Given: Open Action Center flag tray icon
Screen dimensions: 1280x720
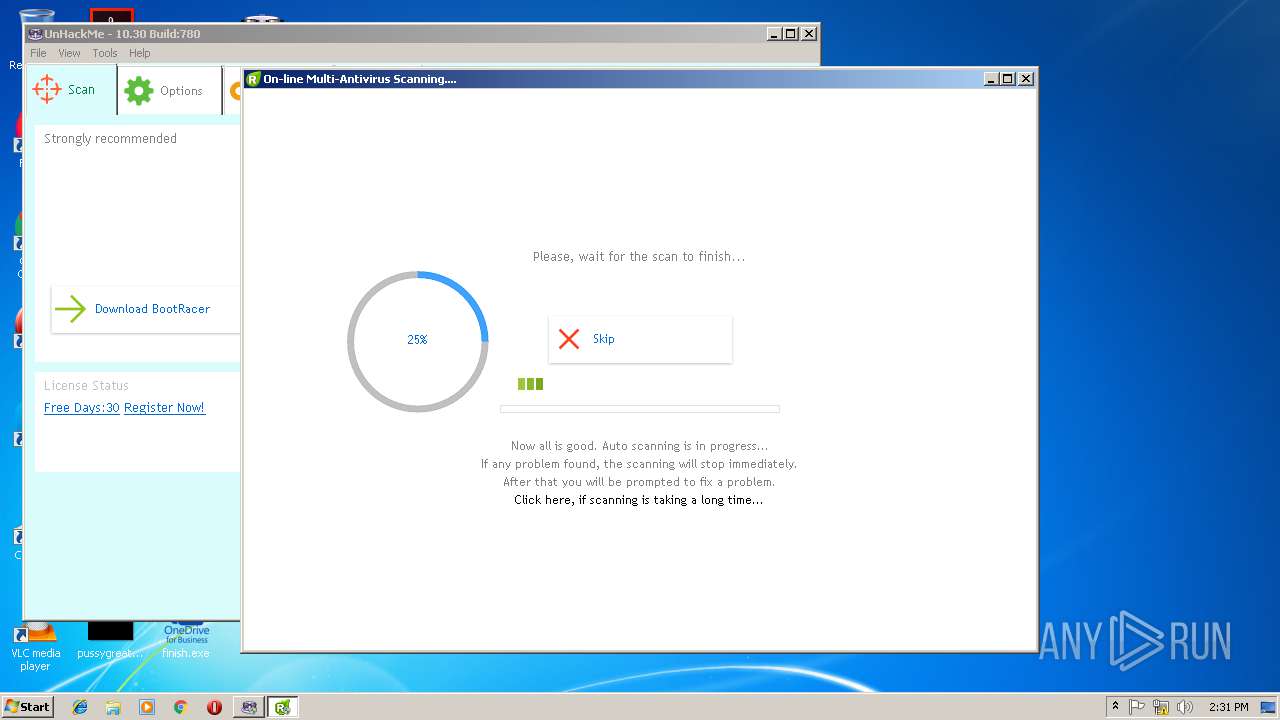Looking at the screenshot, I should pos(1137,707).
